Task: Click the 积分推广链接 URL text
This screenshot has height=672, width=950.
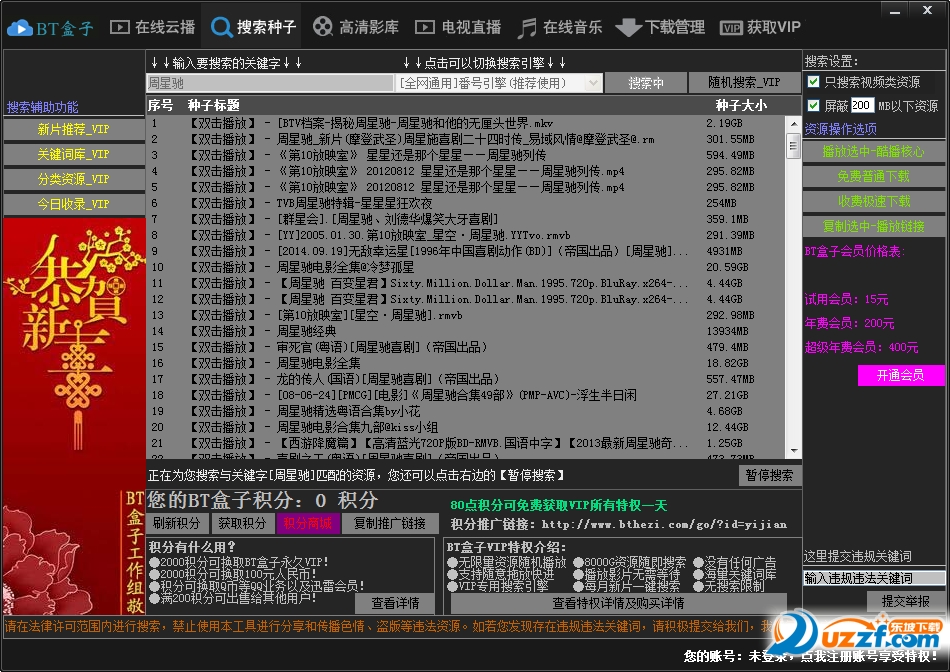Action: [x=664, y=525]
